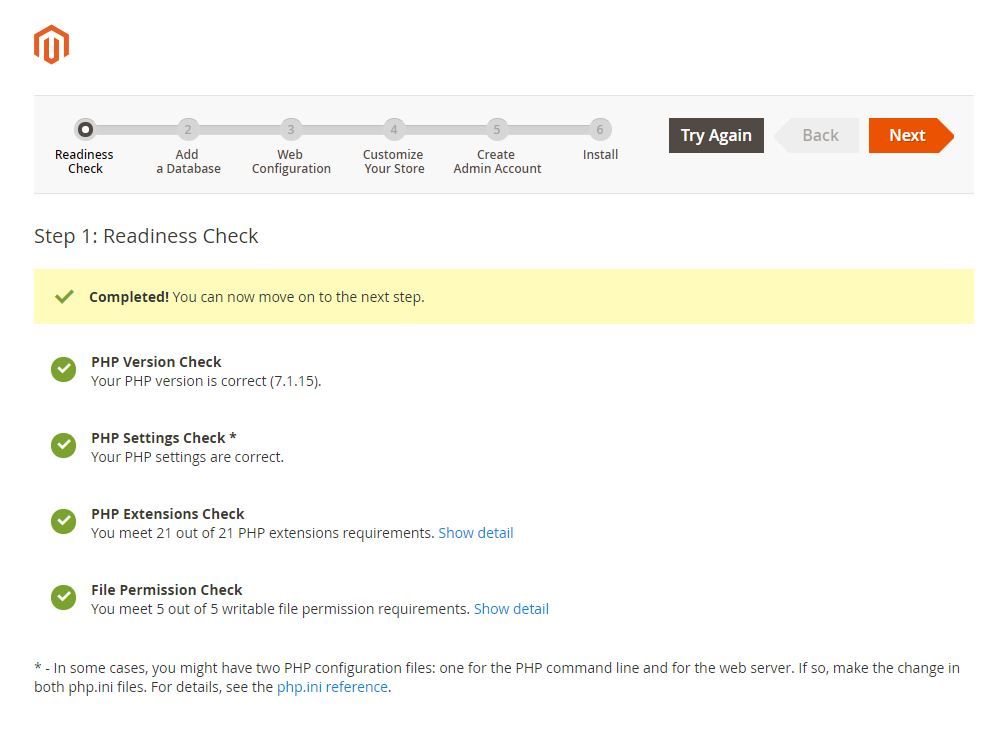
Task: Show detail for file permission requirements
Action: (511, 609)
